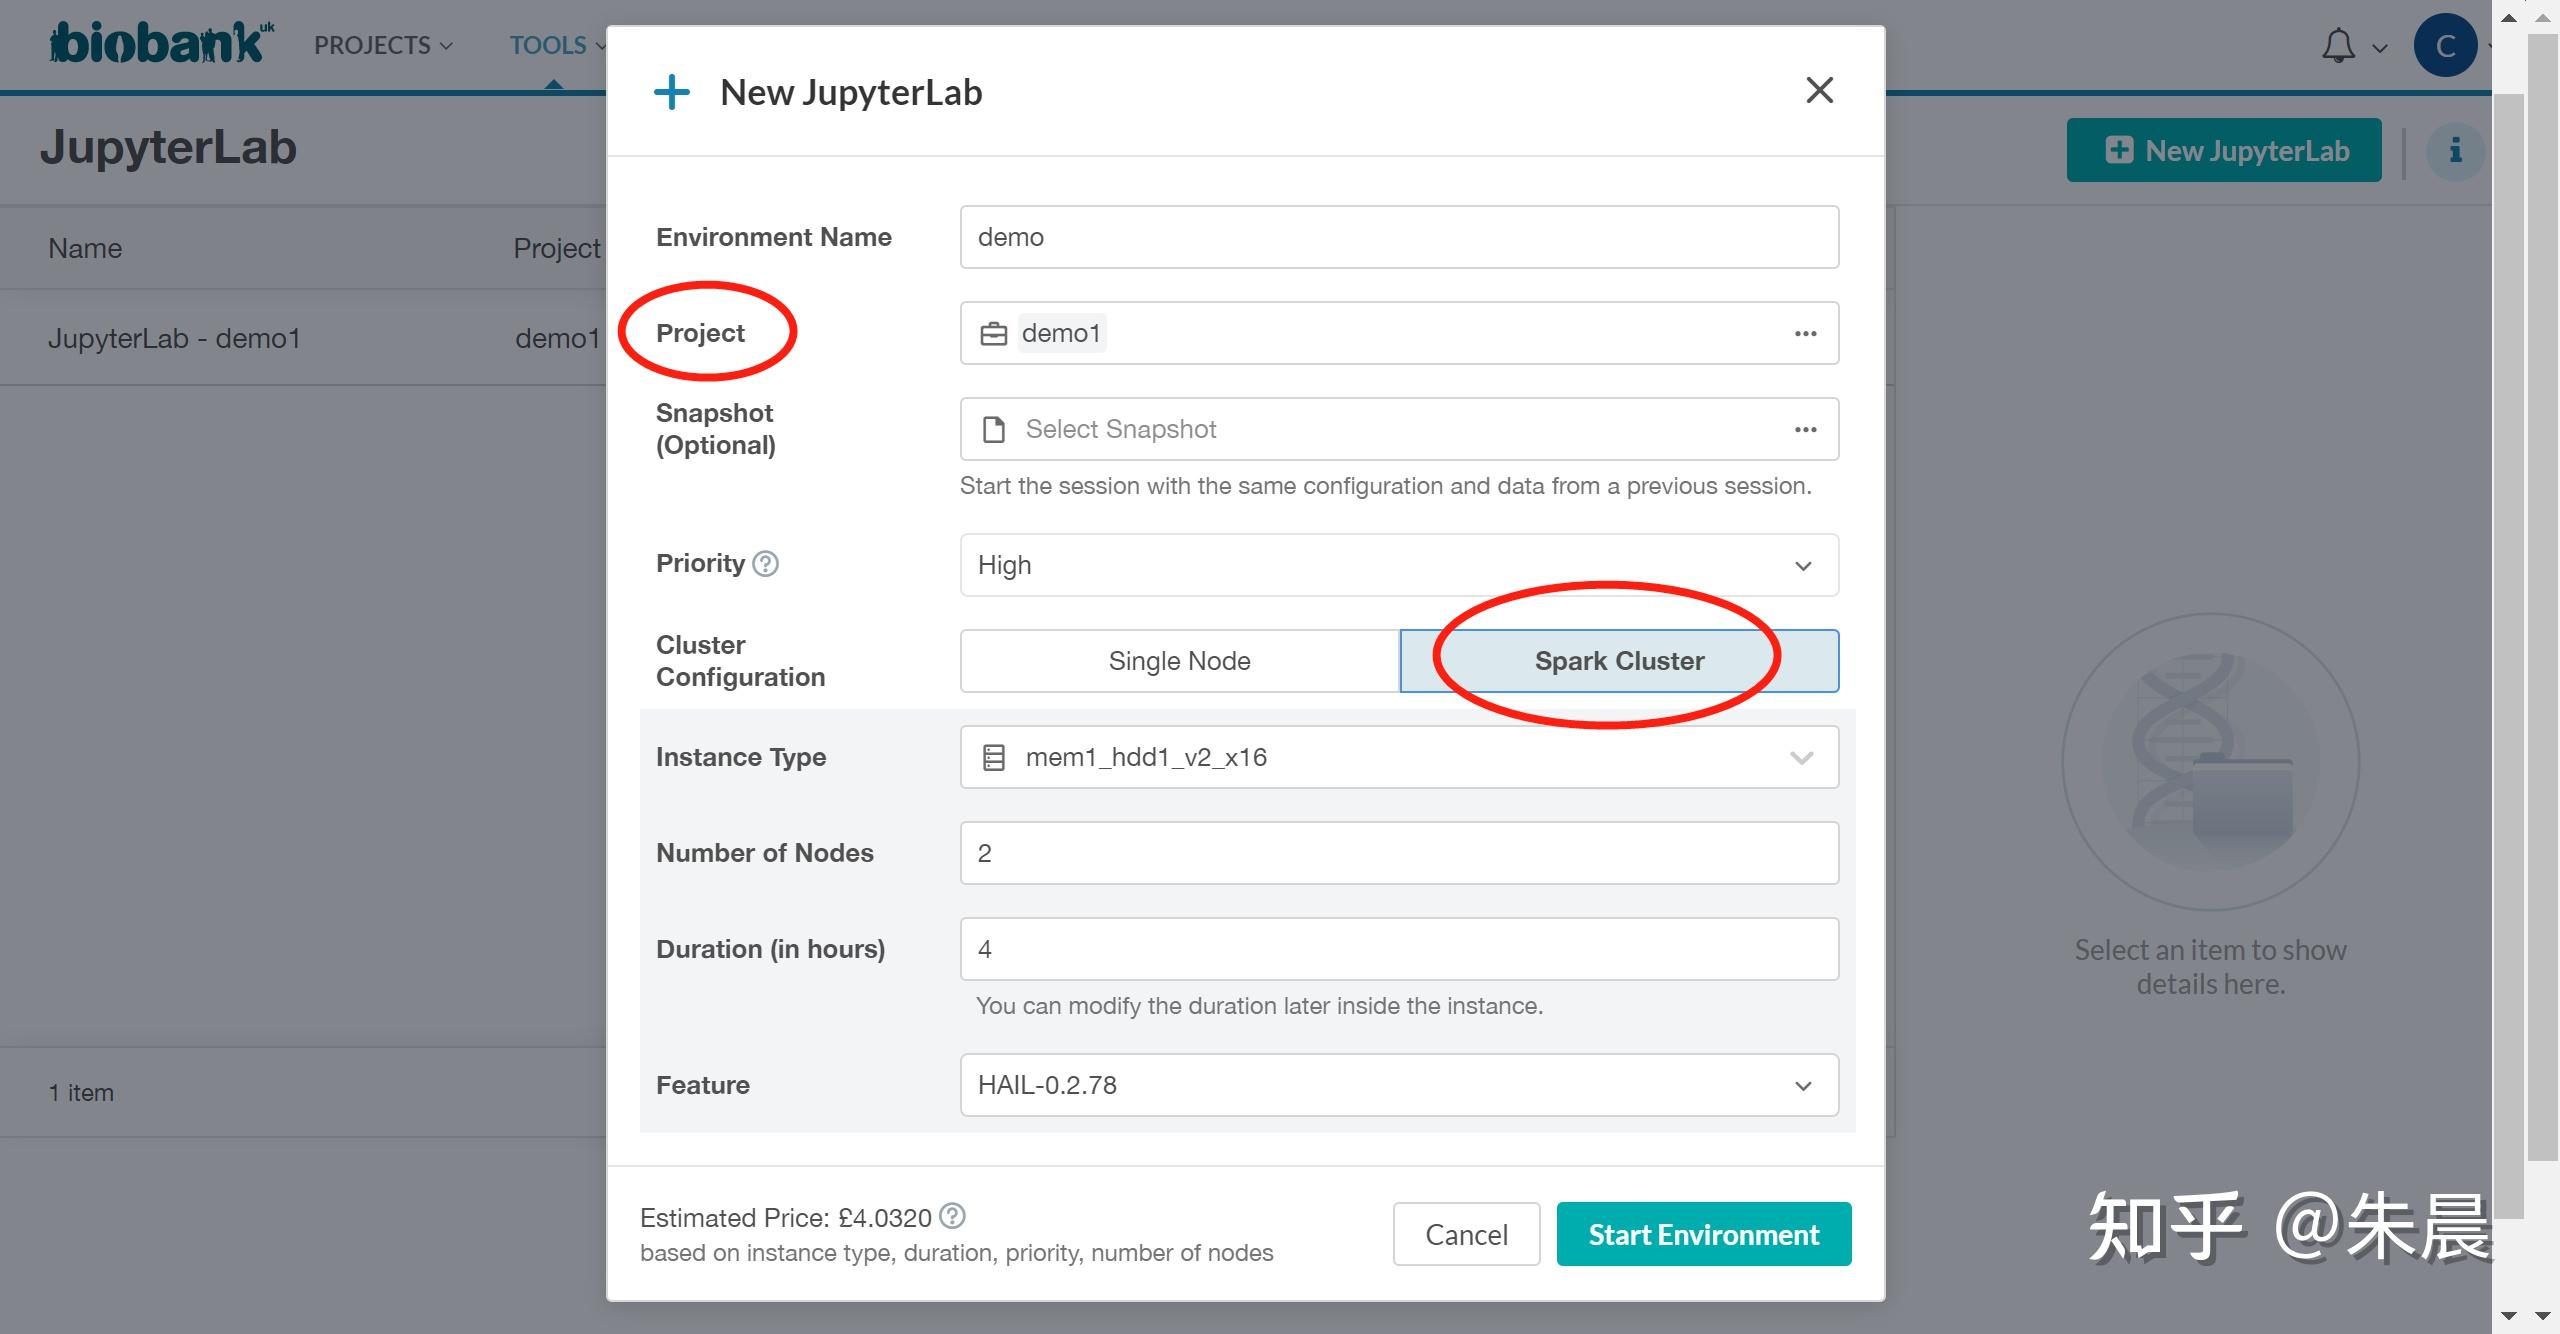
Task: Click the Cancel button
Action: tap(1466, 1235)
